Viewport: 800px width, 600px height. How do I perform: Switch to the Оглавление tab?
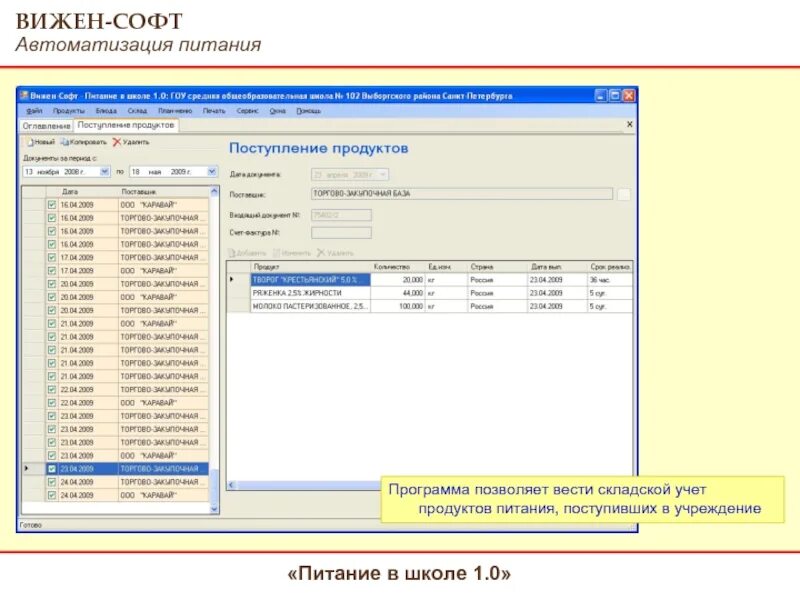tap(46, 126)
